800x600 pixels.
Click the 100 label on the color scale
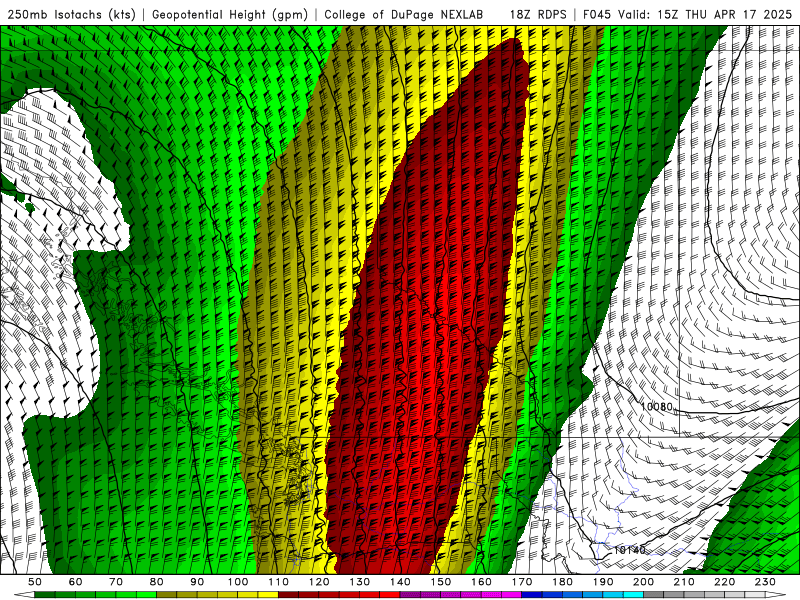(238, 582)
